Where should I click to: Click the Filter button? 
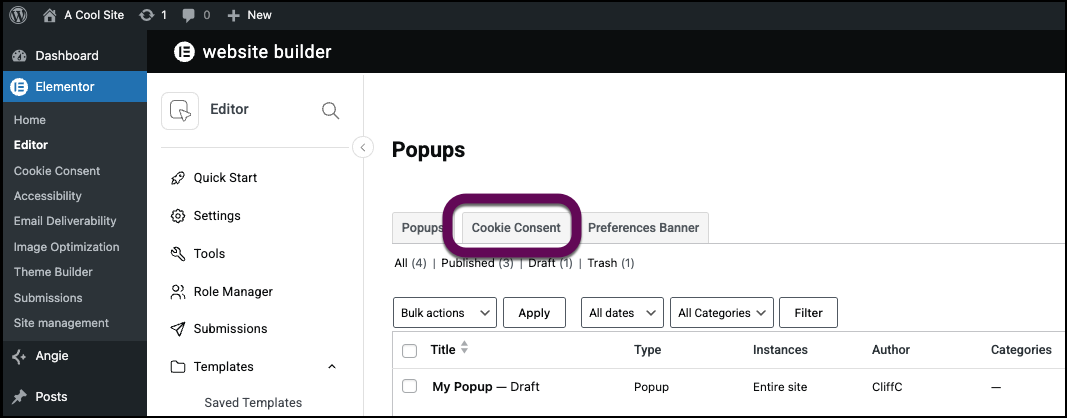[808, 313]
